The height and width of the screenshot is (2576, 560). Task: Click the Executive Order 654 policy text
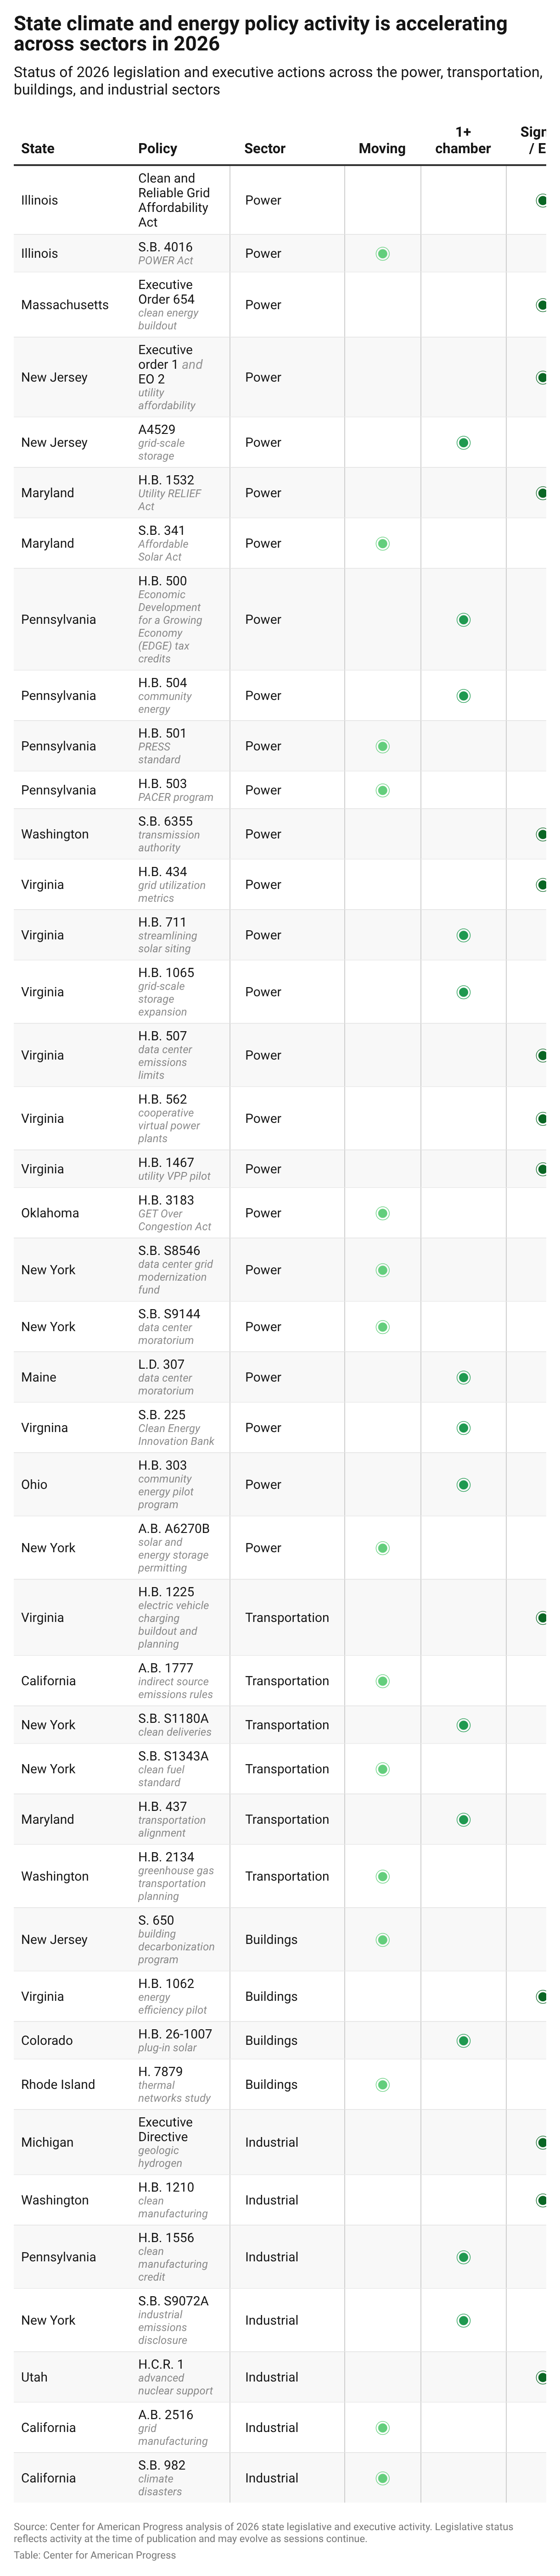[166, 292]
